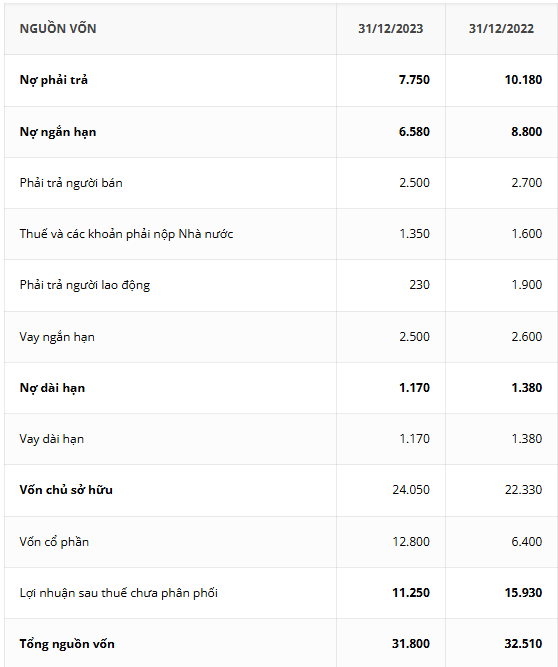Click the NGUỒN VỐN column header

tap(58, 29)
